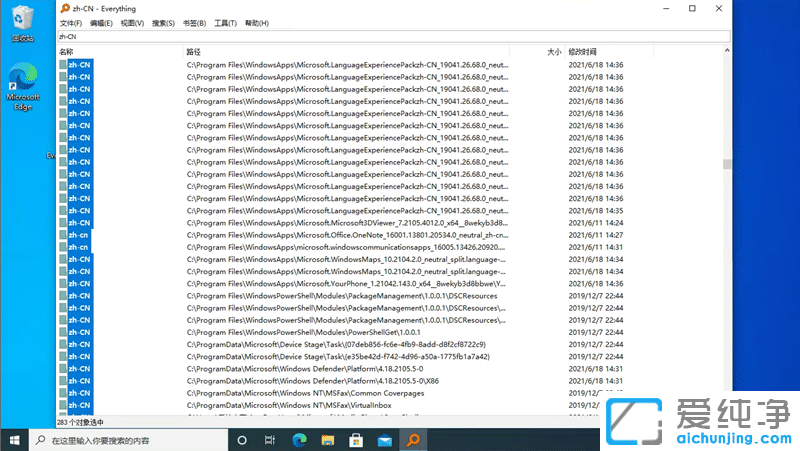This screenshot has height=451, width=800.
Task: Click the 2021/6/18 14:35 modified date
Action: (596, 211)
